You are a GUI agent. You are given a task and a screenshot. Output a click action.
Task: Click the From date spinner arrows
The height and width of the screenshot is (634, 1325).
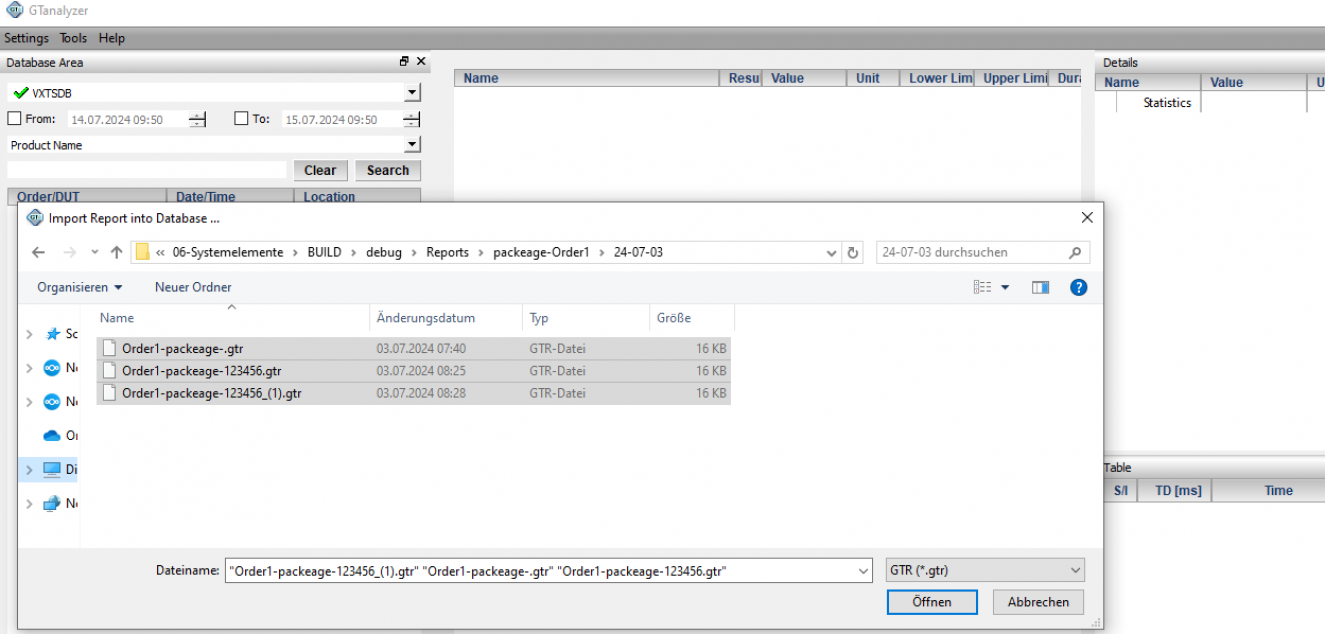click(198, 119)
